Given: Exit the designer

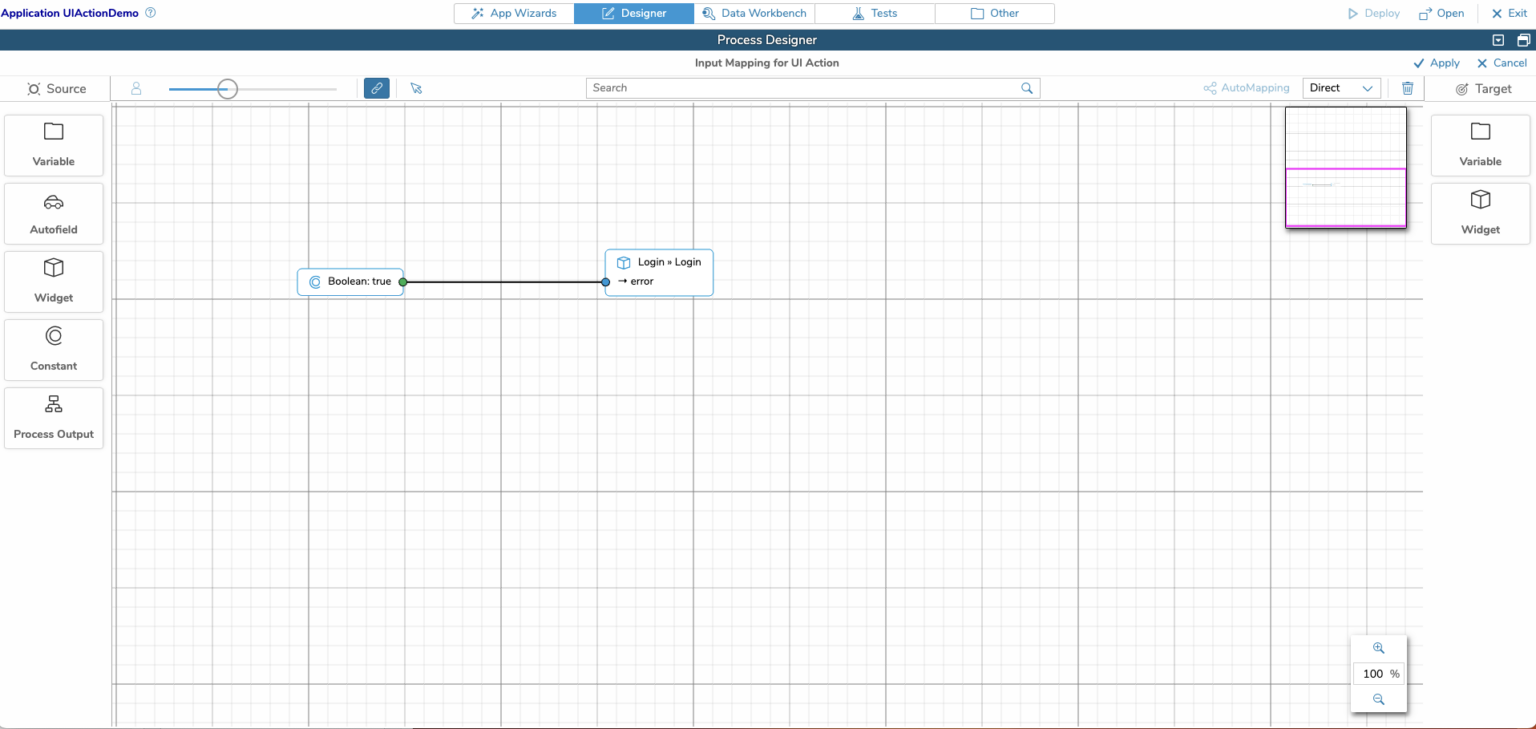Looking at the screenshot, I should [x=1509, y=13].
